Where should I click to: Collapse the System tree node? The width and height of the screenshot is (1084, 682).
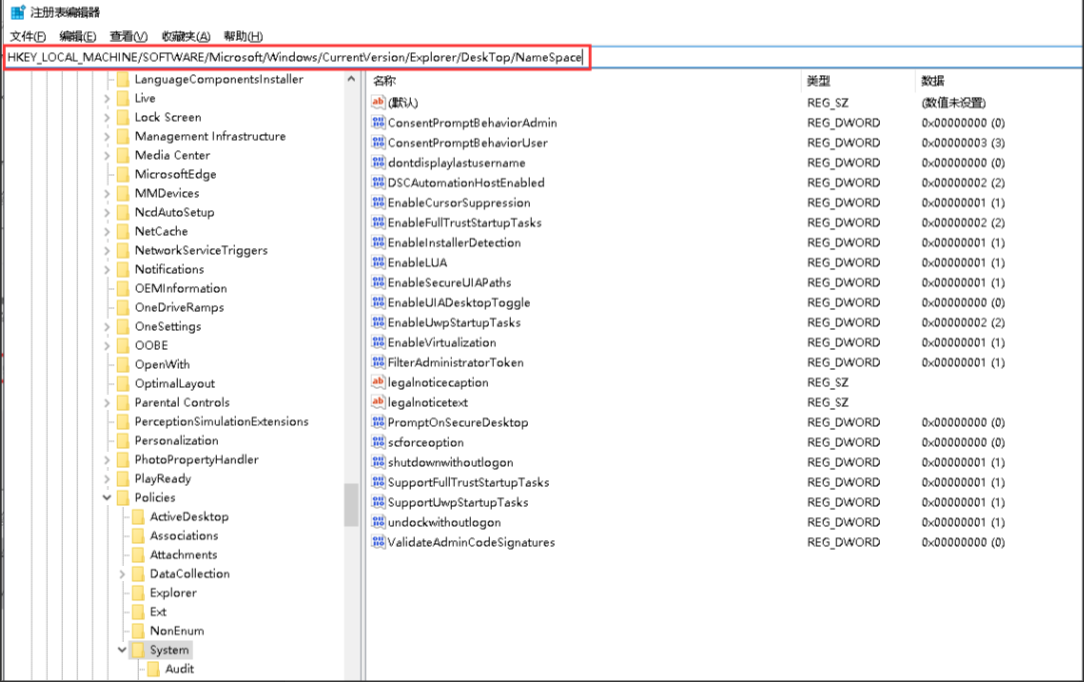[x=122, y=650]
